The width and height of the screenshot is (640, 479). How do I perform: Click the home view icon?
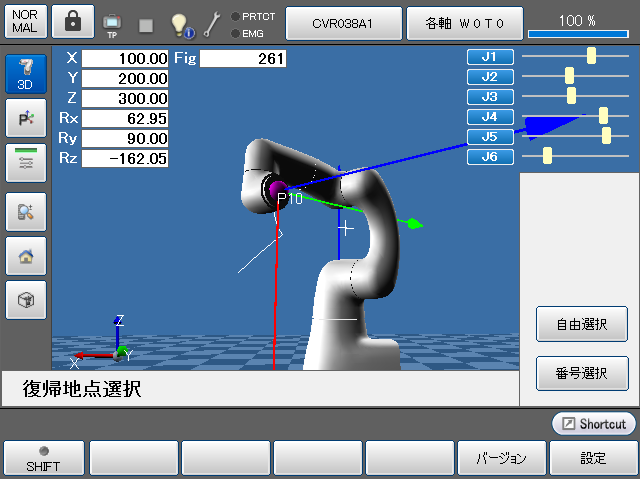coord(26,255)
